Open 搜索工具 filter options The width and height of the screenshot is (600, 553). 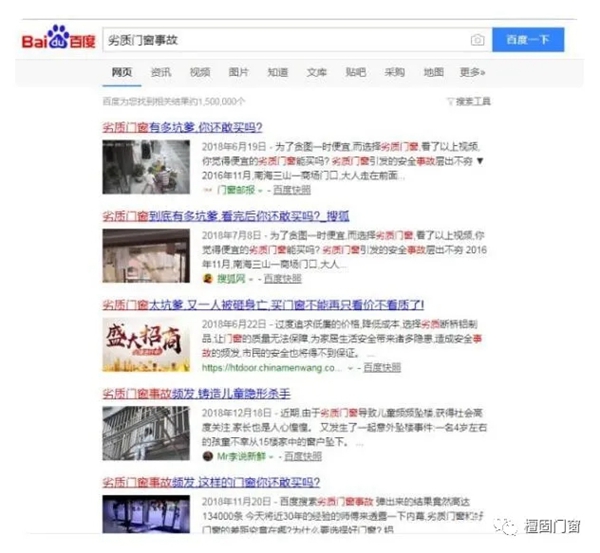(473, 101)
